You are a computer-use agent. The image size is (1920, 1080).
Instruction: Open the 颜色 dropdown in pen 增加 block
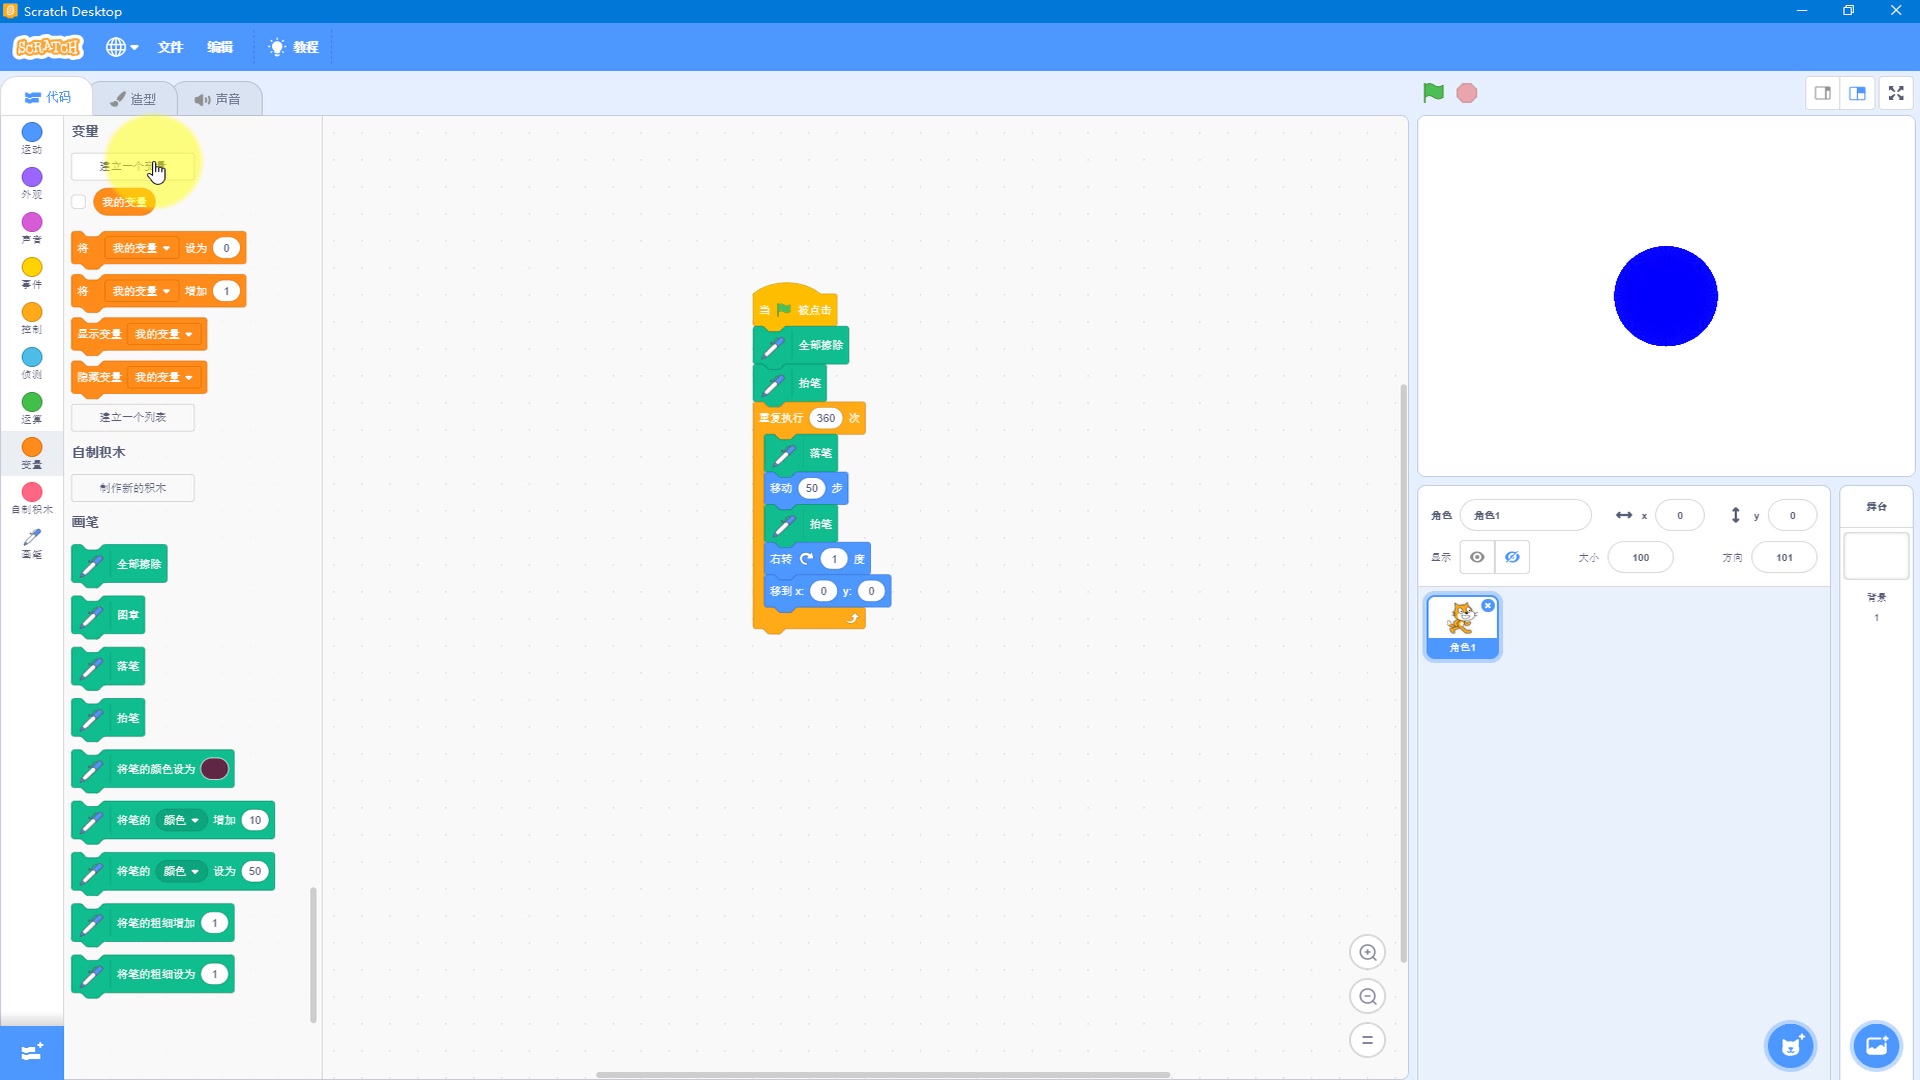(x=182, y=820)
